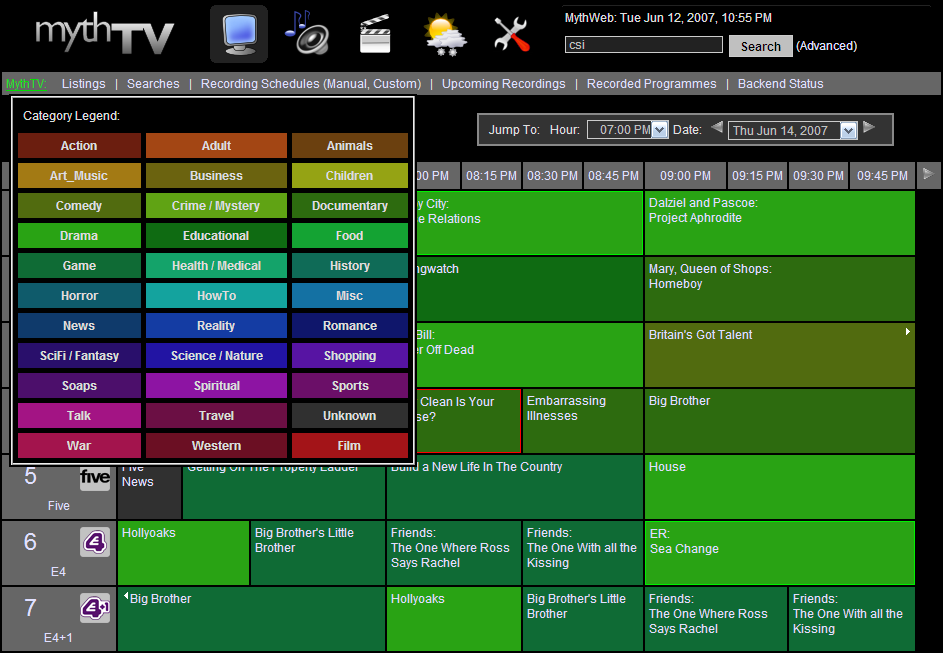943x653 pixels.
Task: Open the Date Thu Jun 14, 2007 dropdown
Action: pos(792,130)
